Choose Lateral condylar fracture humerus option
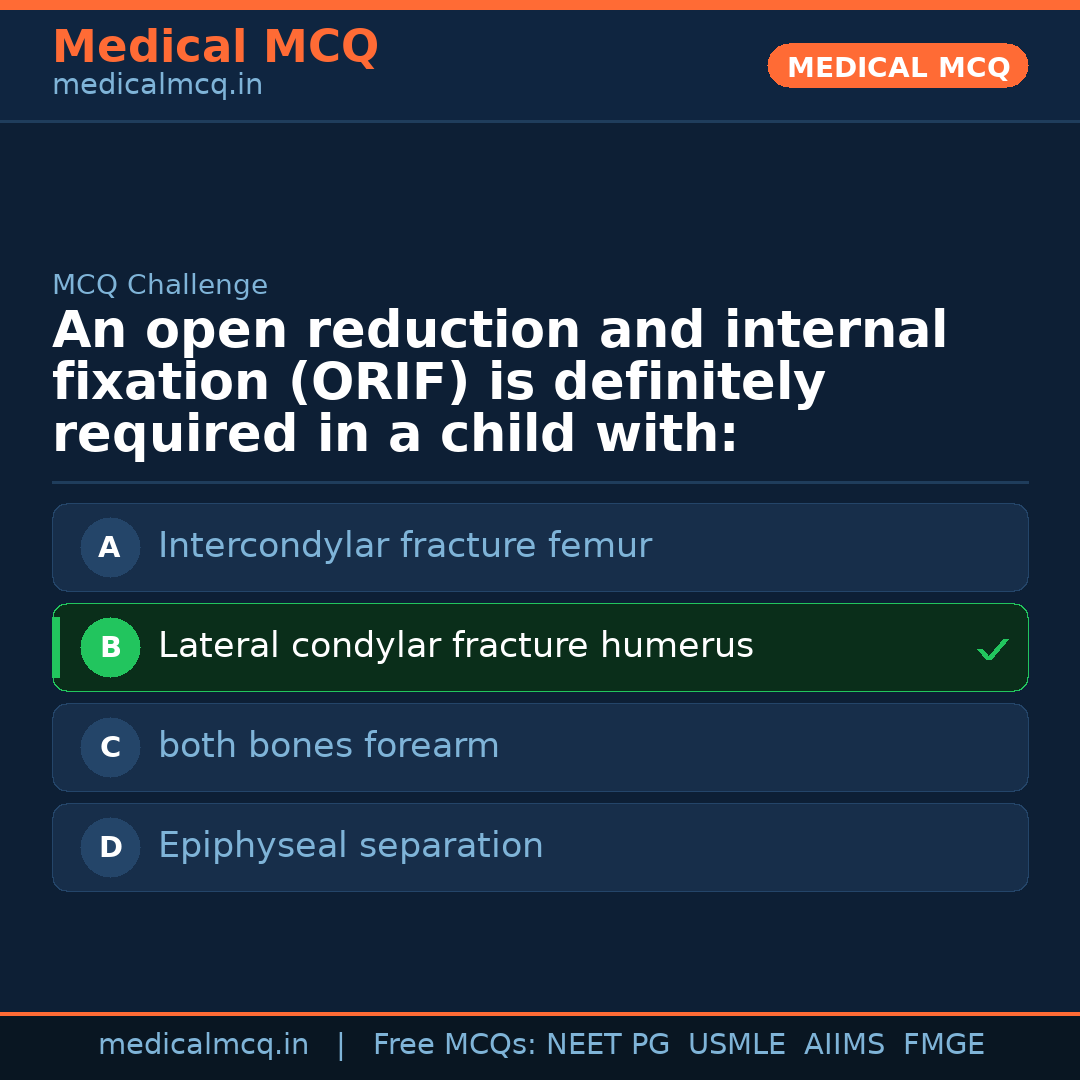 455,646
